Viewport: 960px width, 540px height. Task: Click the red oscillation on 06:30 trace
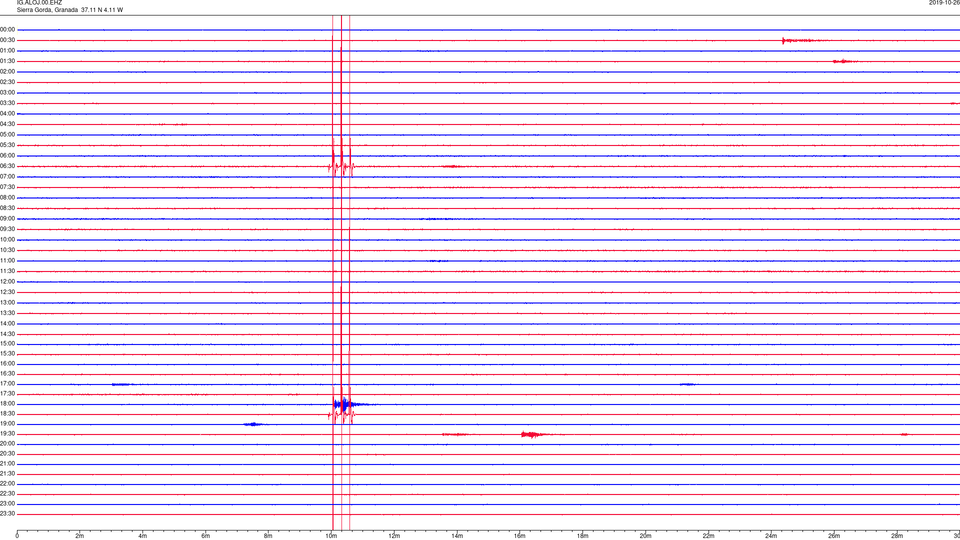click(x=341, y=167)
